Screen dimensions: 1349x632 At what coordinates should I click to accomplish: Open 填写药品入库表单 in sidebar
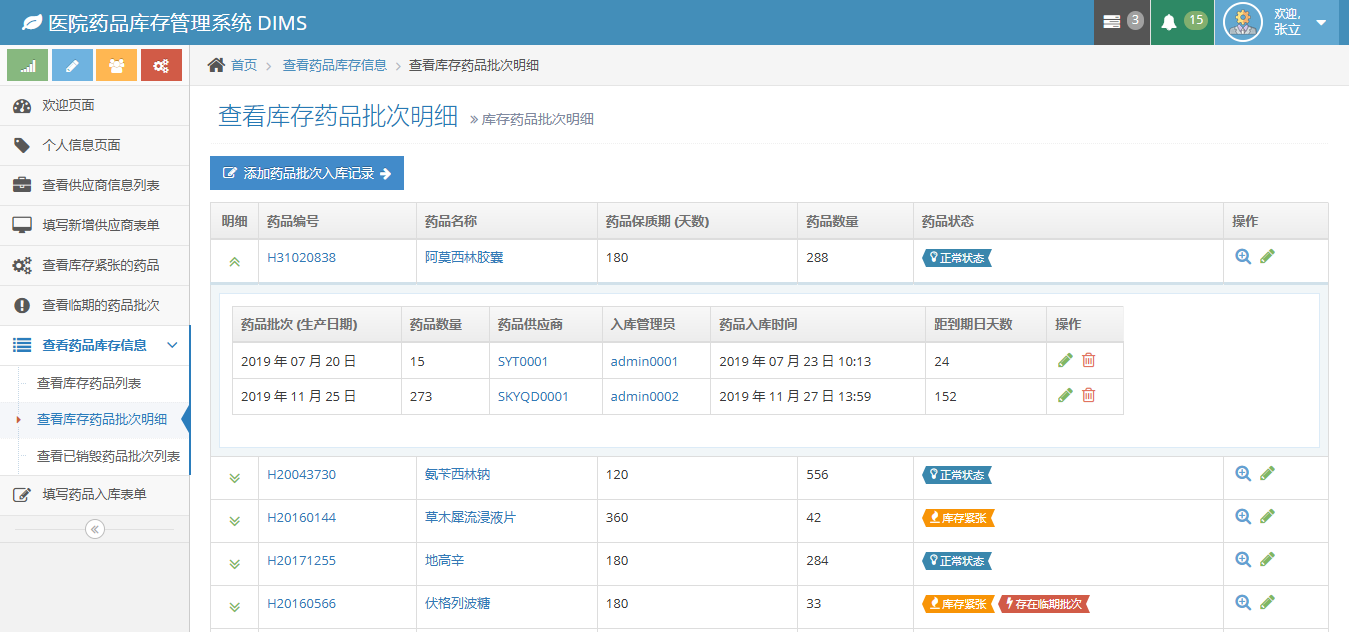click(x=94, y=494)
